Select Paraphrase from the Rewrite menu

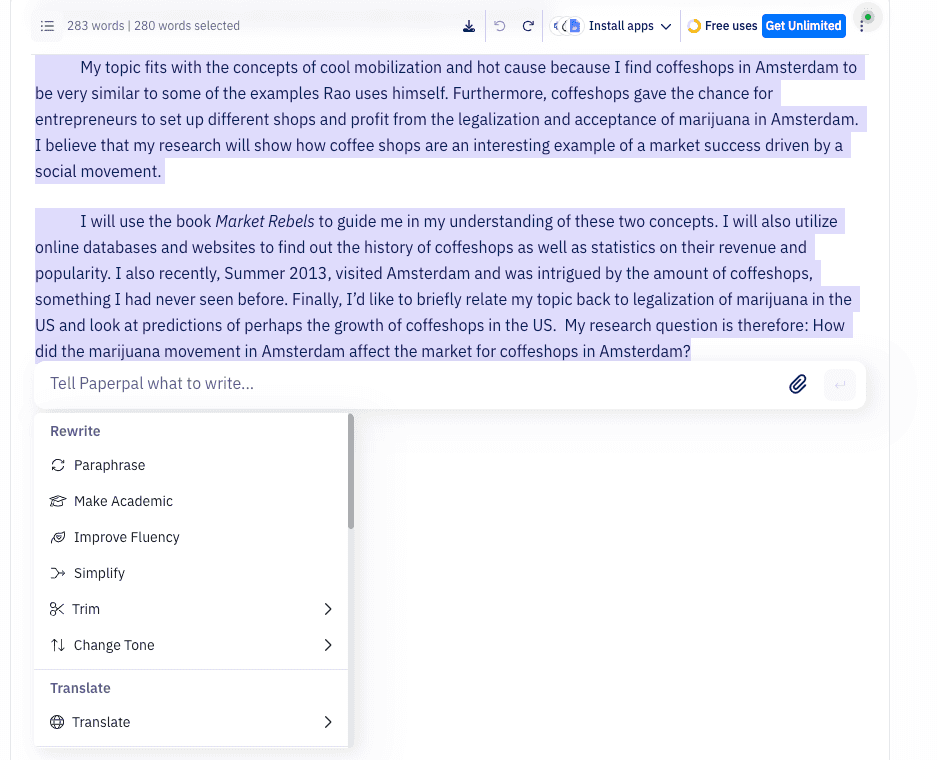pyautogui.click(x=108, y=465)
